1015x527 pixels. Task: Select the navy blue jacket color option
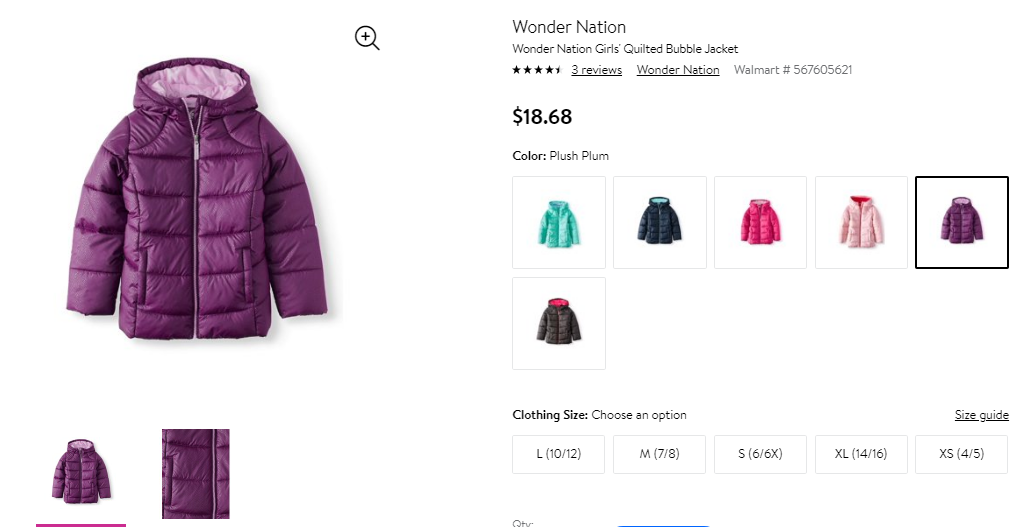point(660,222)
